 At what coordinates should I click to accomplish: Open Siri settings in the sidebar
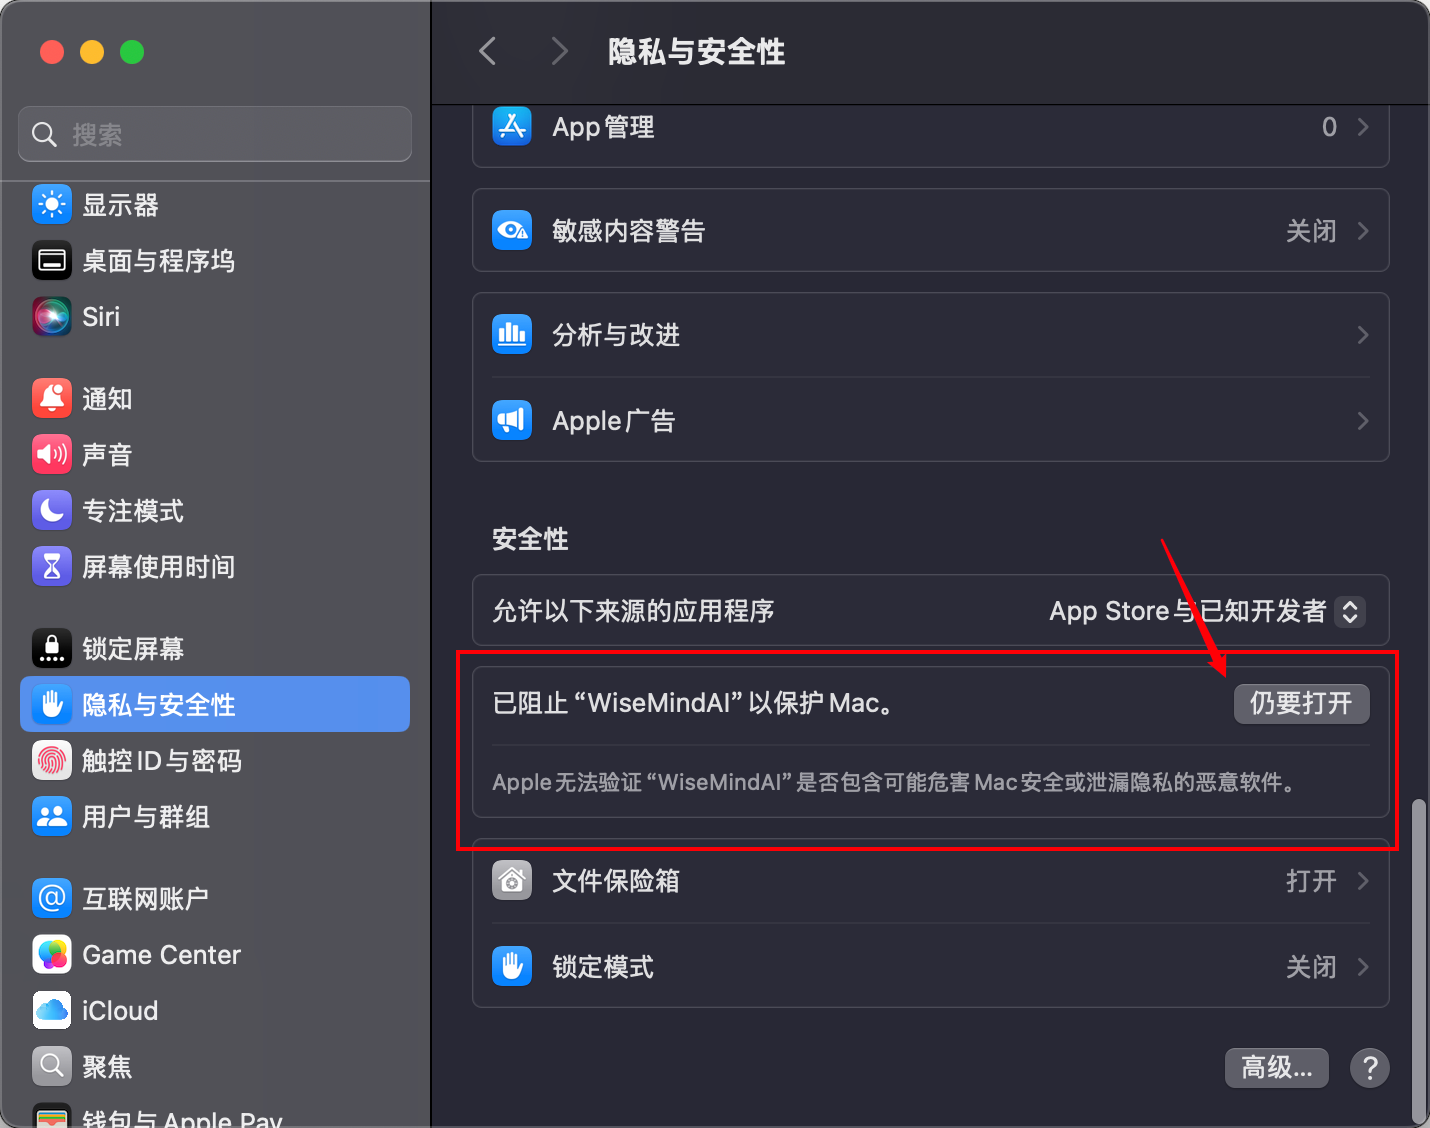pyautogui.click(x=52, y=316)
